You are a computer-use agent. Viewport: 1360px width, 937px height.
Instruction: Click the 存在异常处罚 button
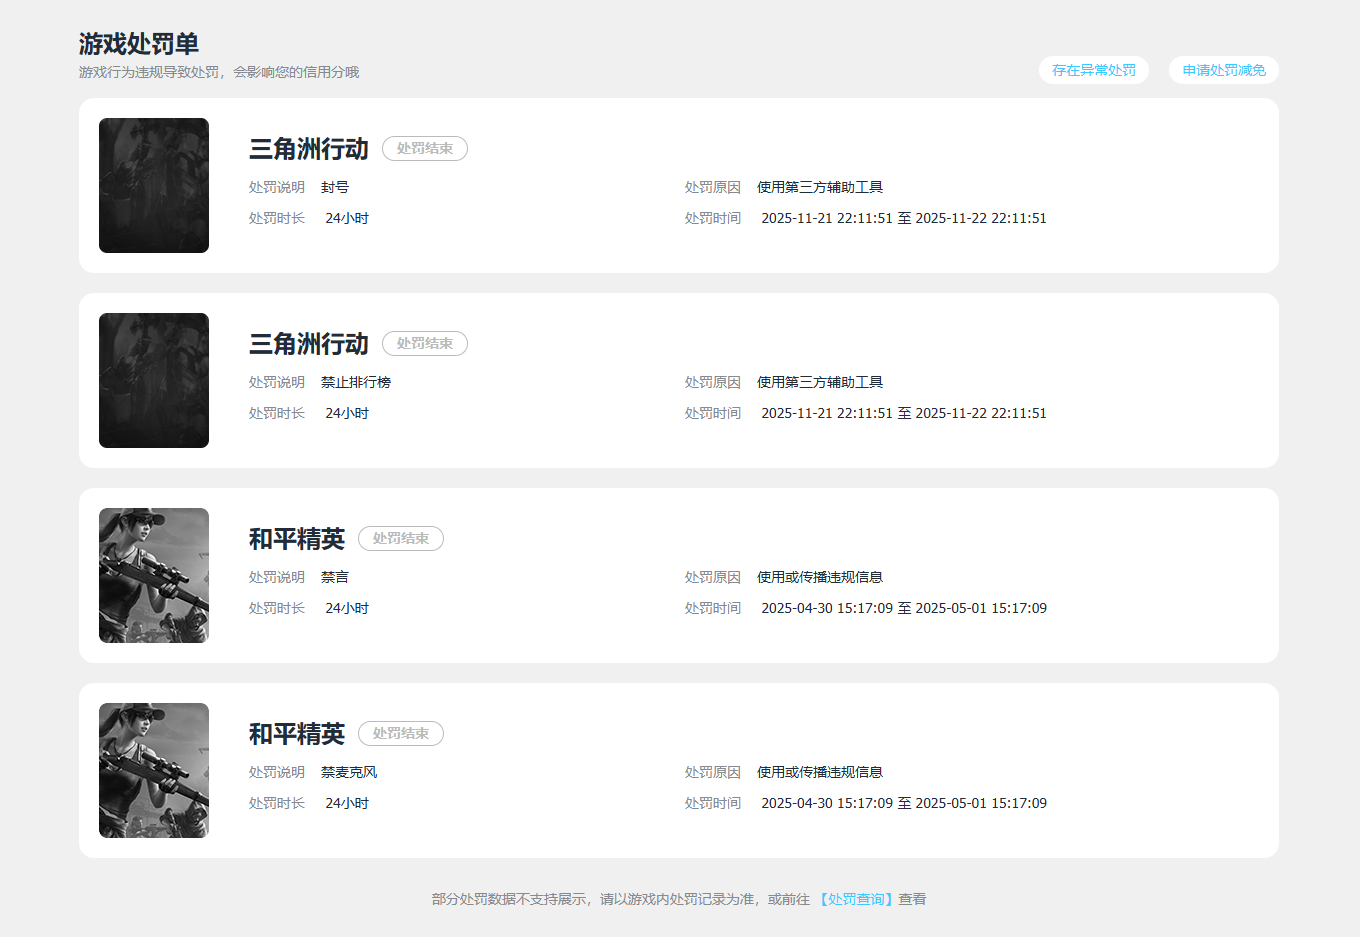(1094, 70)
